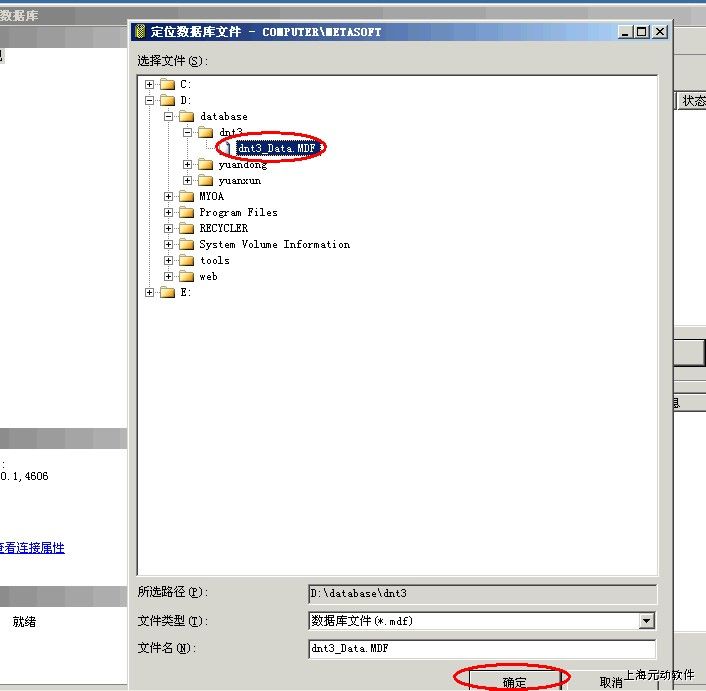706x691 pixels.
Task: Click the 取消 button
Action: 611,682
